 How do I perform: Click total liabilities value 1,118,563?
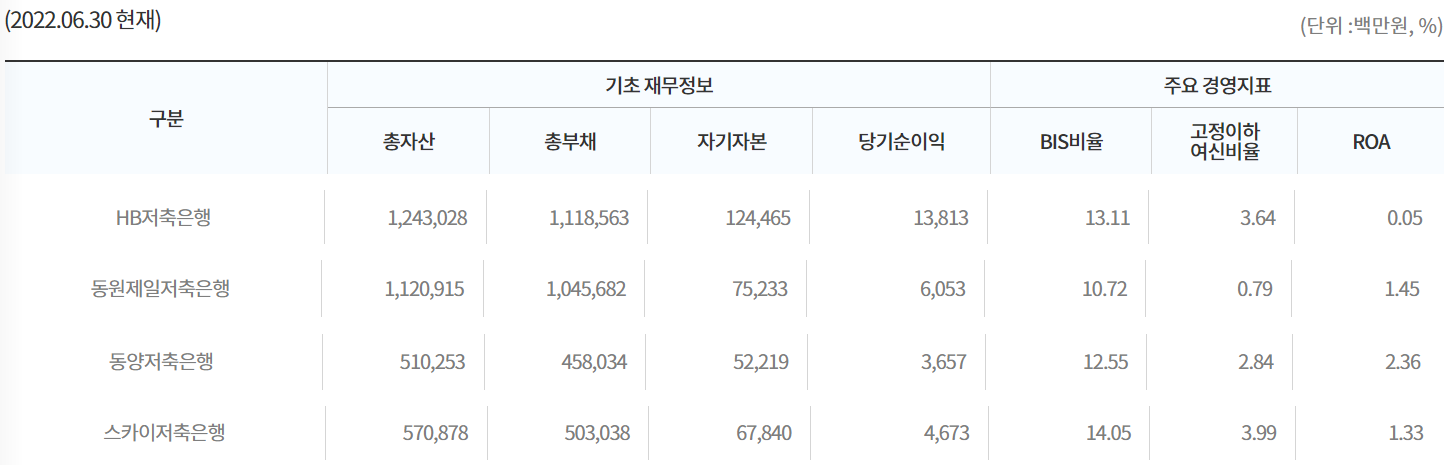coord(589,217)
